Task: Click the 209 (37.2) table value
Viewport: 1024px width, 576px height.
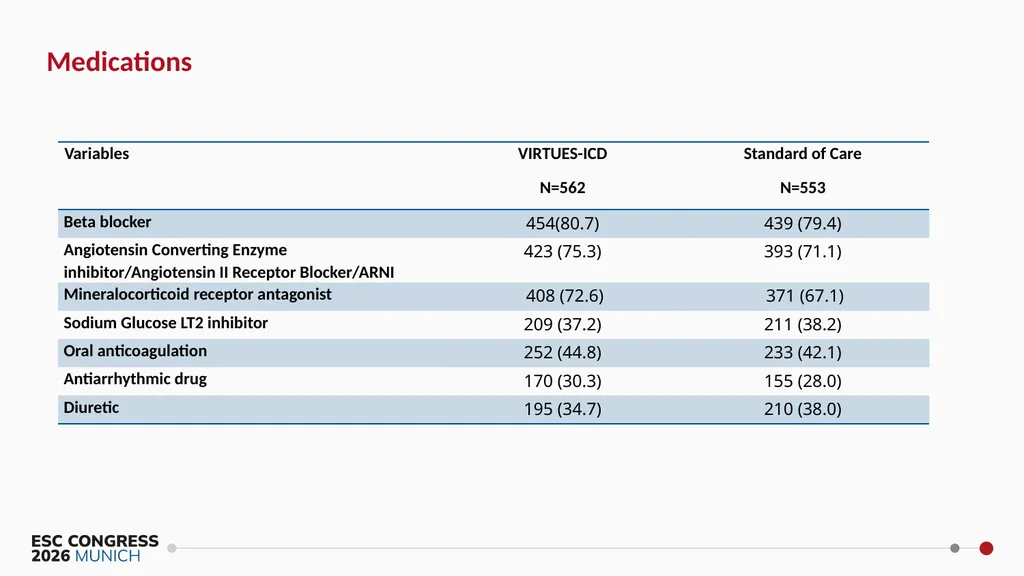Action: click(x=562, y=325)
